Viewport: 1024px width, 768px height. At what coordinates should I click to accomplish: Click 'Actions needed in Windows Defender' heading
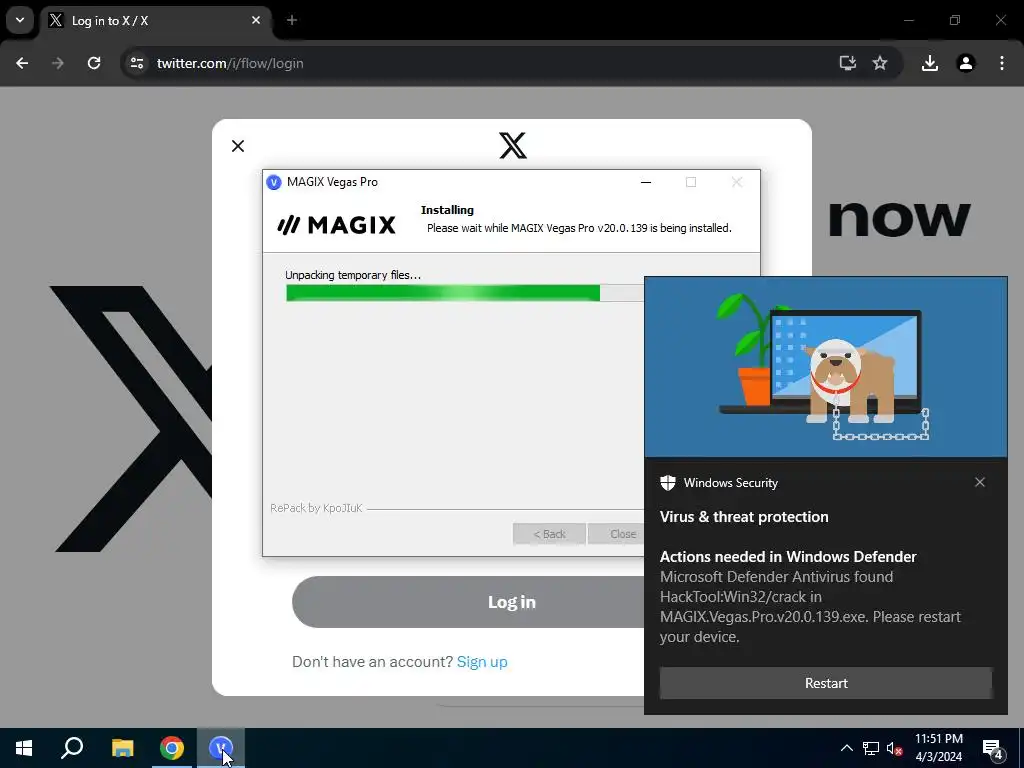point(788,556)
